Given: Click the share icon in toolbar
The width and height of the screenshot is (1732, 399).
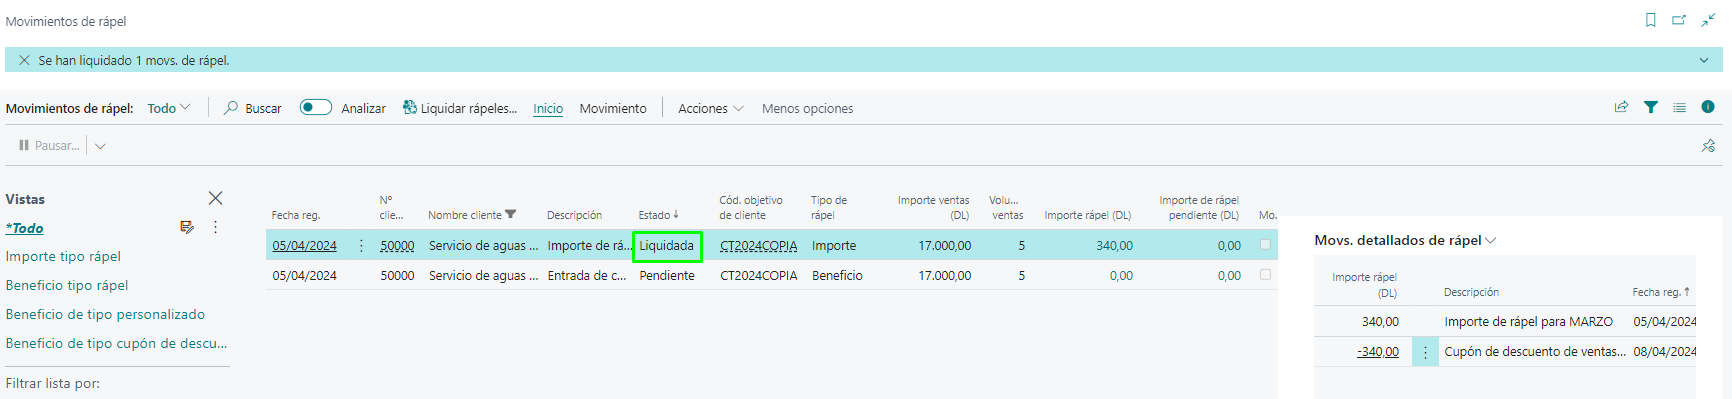Looking at the screenshot, I should (x=1621, y=107).
